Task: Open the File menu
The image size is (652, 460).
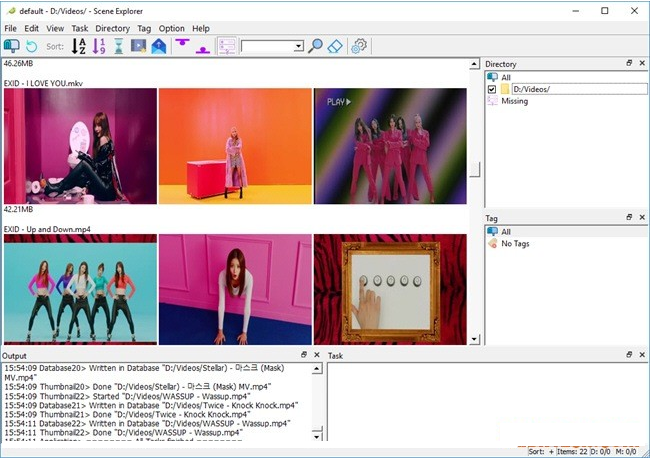Action: (x=10, y=28)
